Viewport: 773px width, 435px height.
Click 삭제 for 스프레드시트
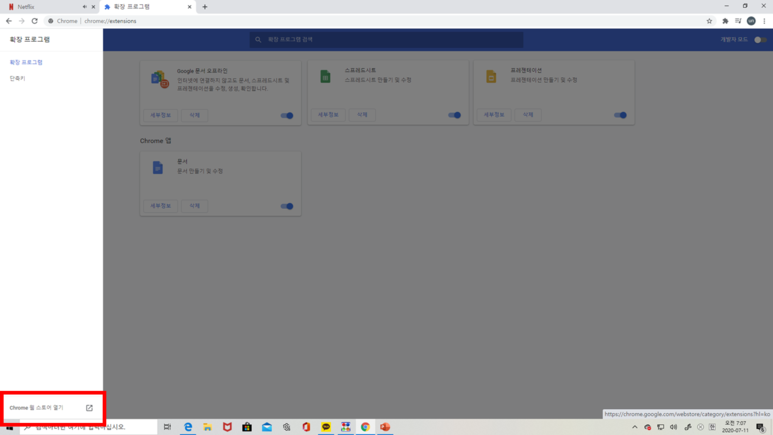coord(362,114)
